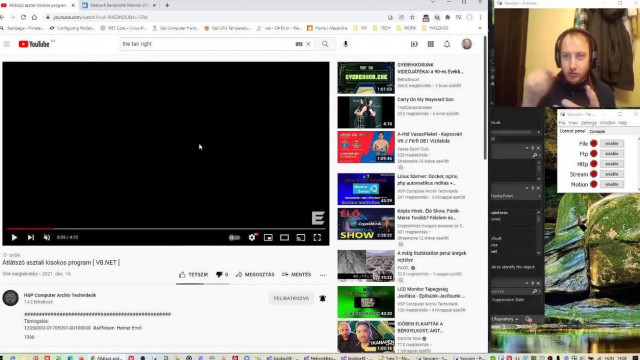
Task: Dislike the video
Action: [x=222, y=275]
